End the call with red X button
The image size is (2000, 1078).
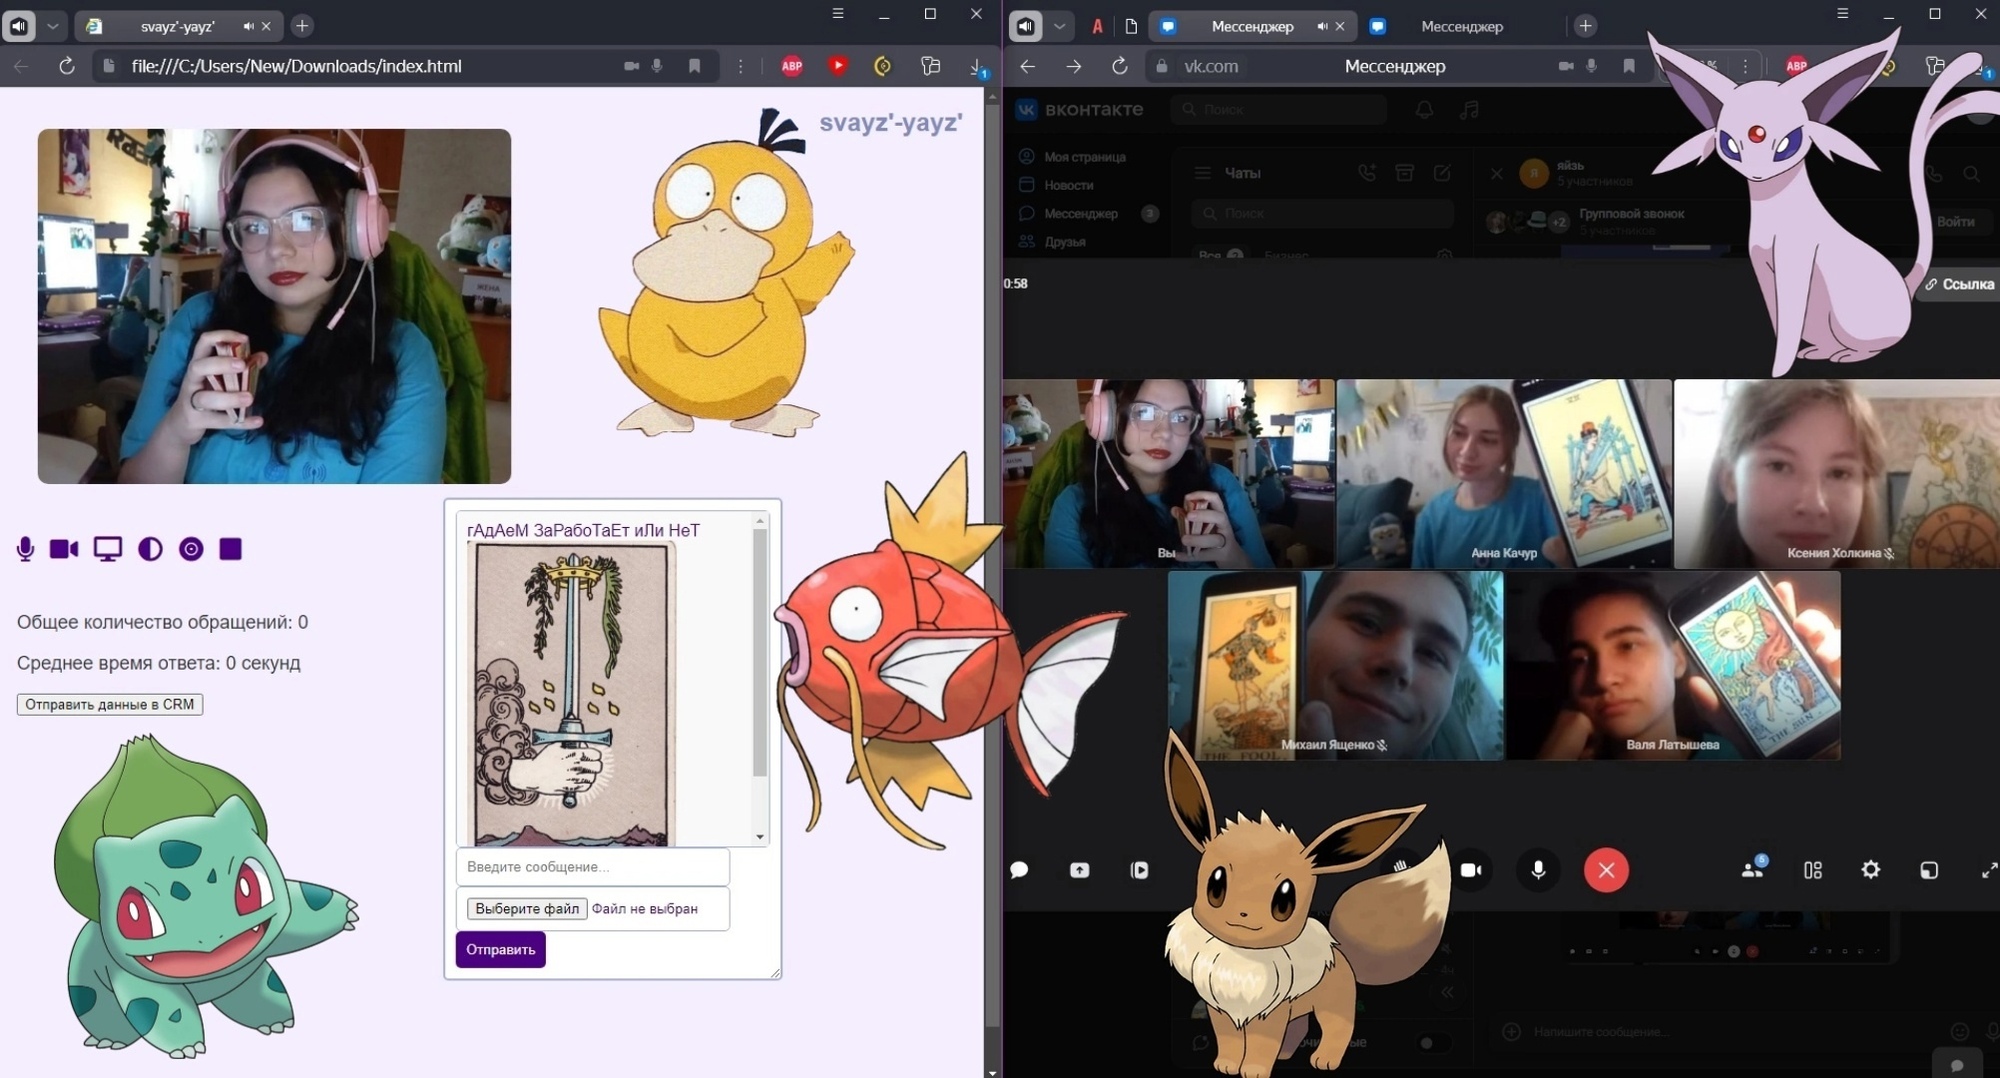coord(1606,870)
